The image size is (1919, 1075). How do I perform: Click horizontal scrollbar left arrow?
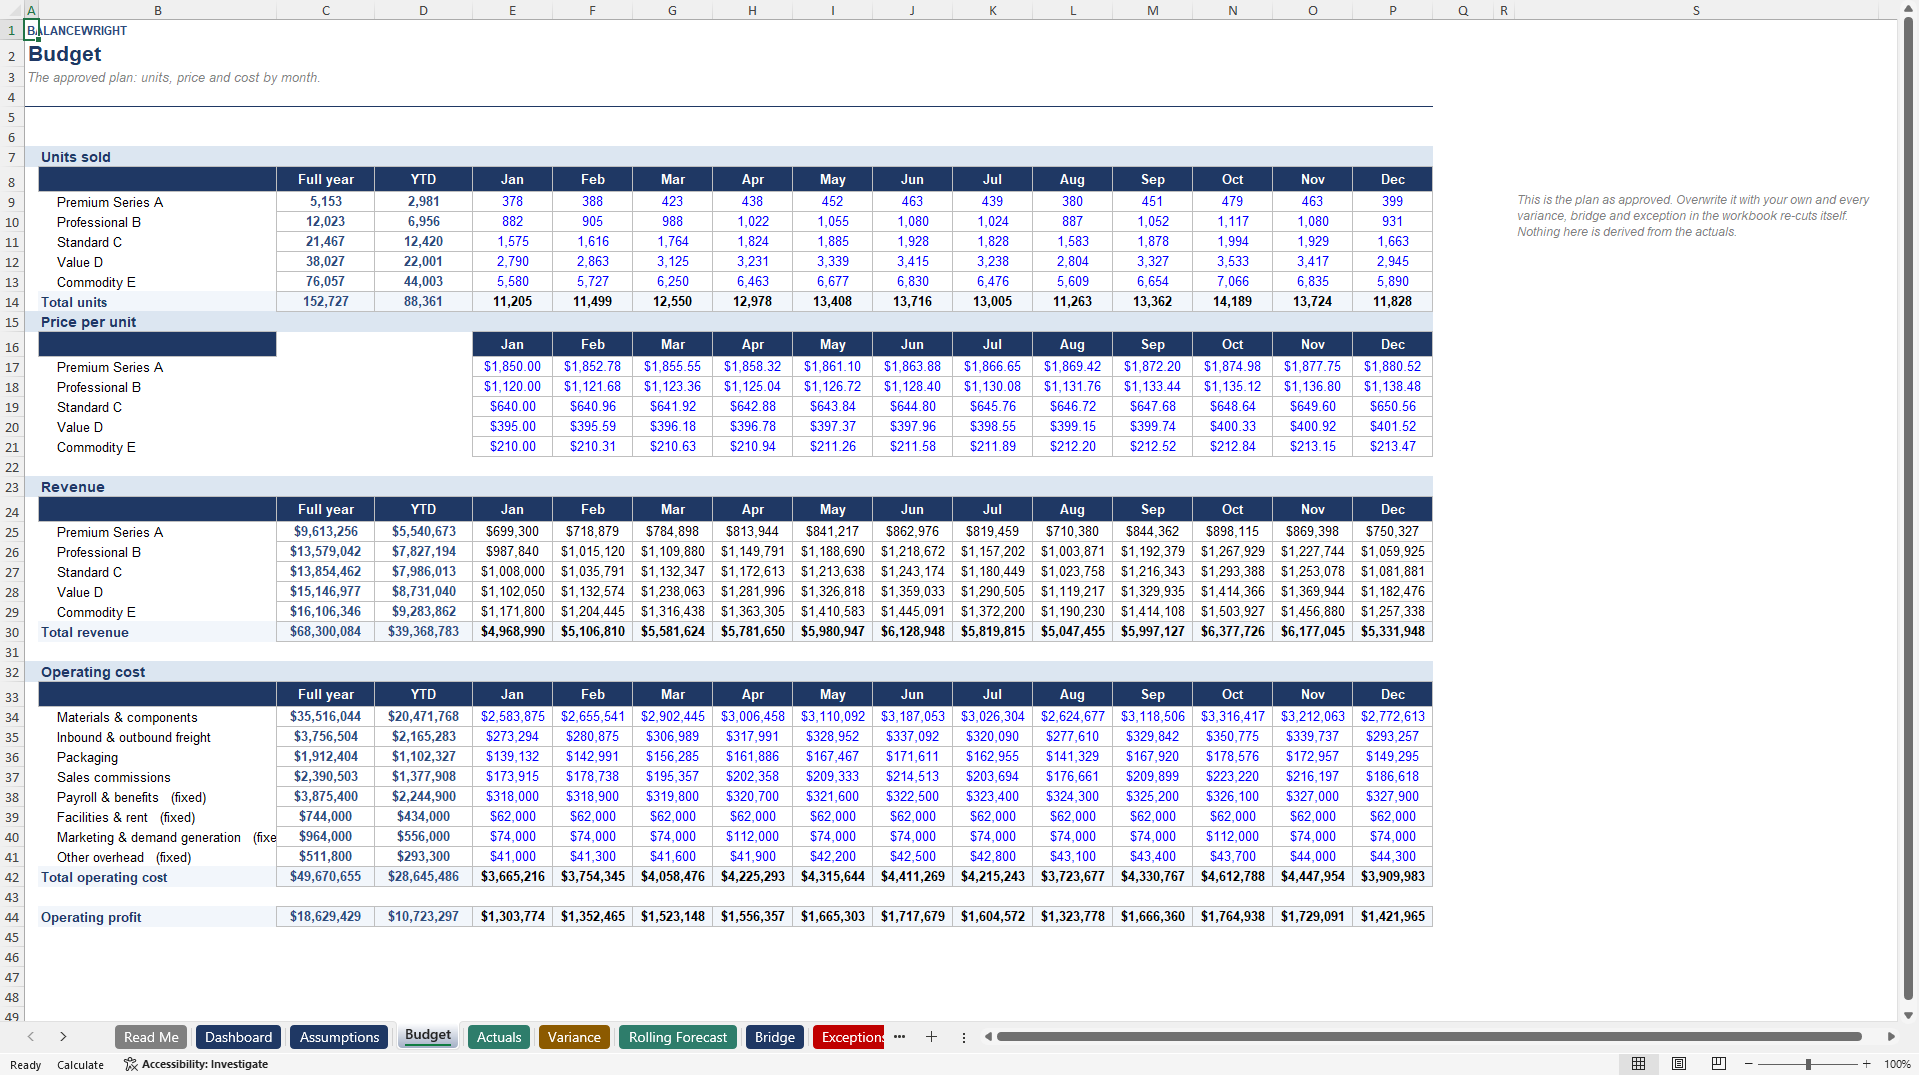tap(988, 1037)
